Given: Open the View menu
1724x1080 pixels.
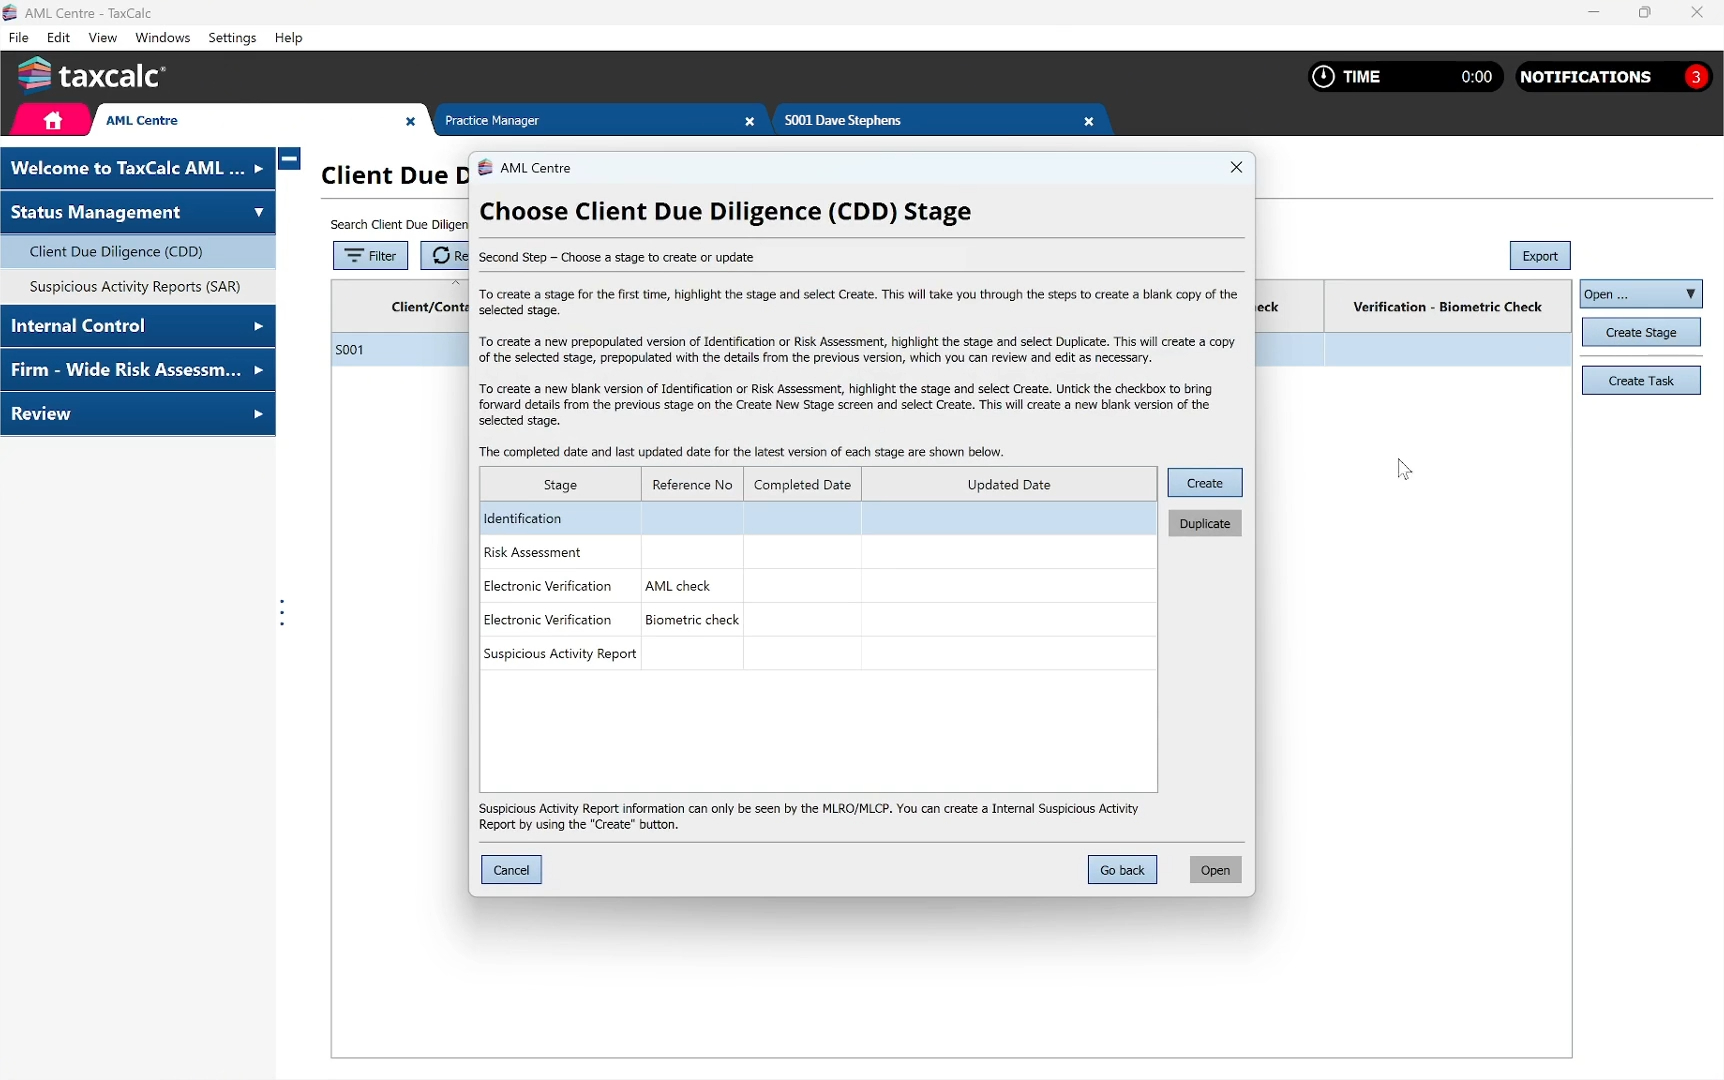Looking at the screenshot, I should pyautogui.click(x=103, y=38).
